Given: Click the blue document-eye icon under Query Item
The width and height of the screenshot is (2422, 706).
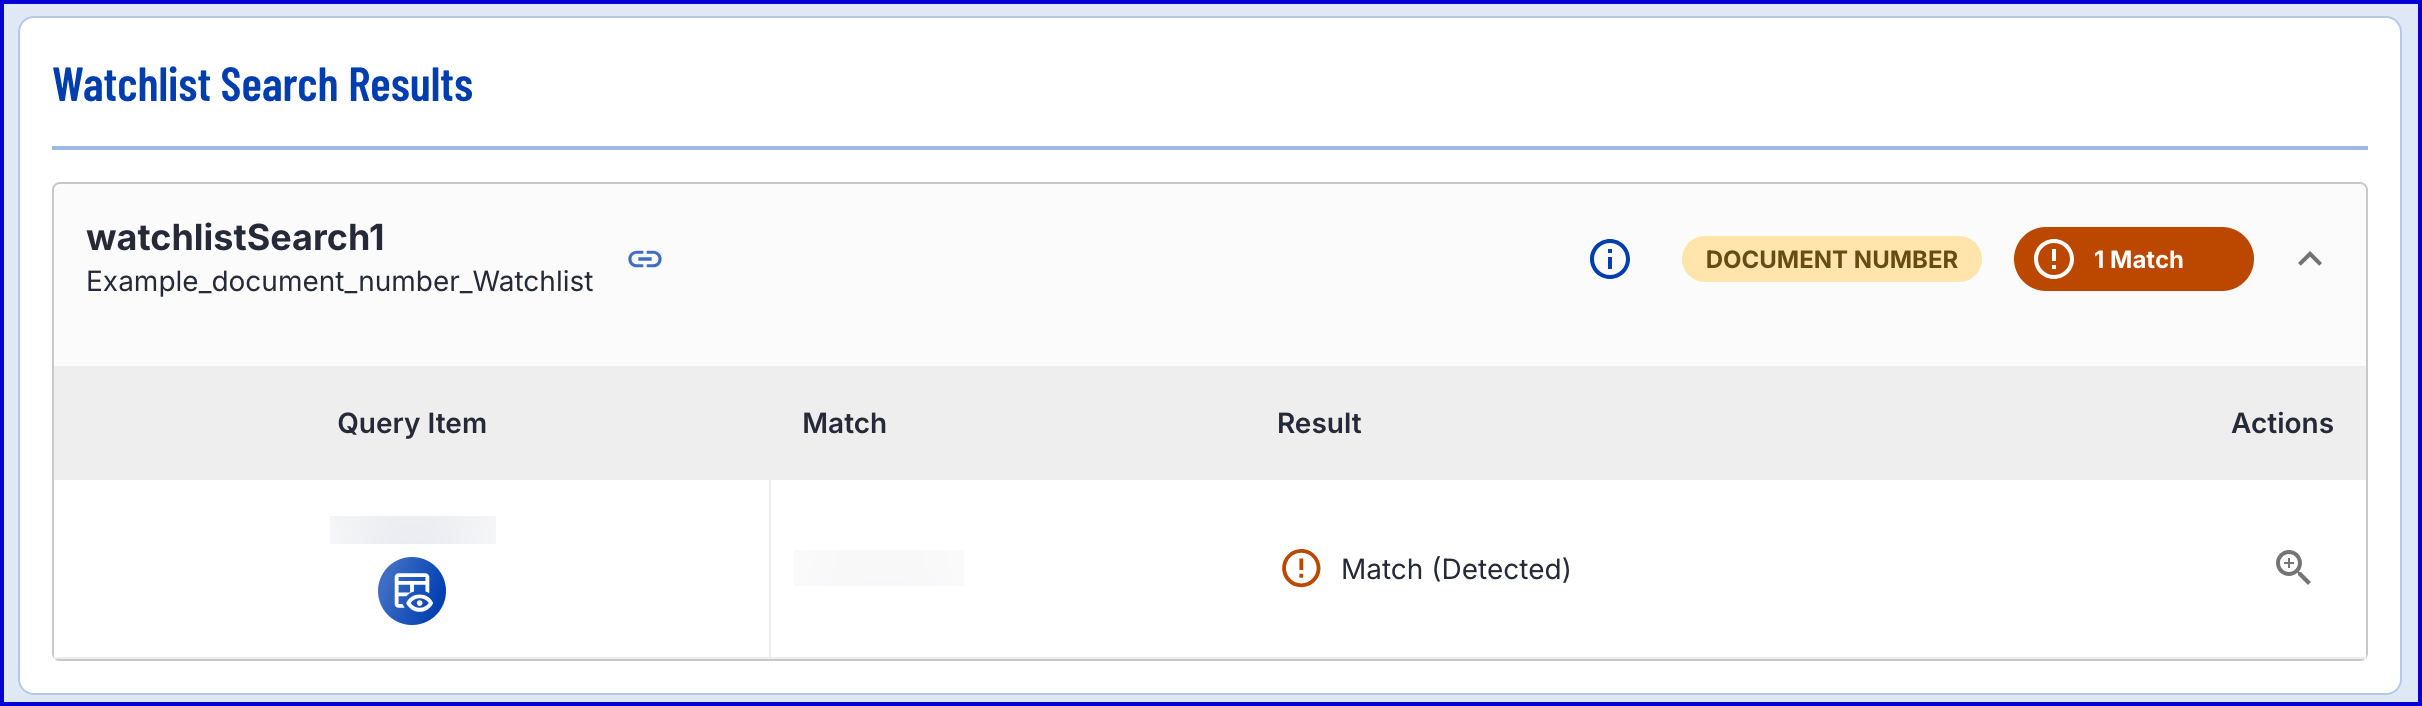Looking at the screenshot, I should 412,591.
